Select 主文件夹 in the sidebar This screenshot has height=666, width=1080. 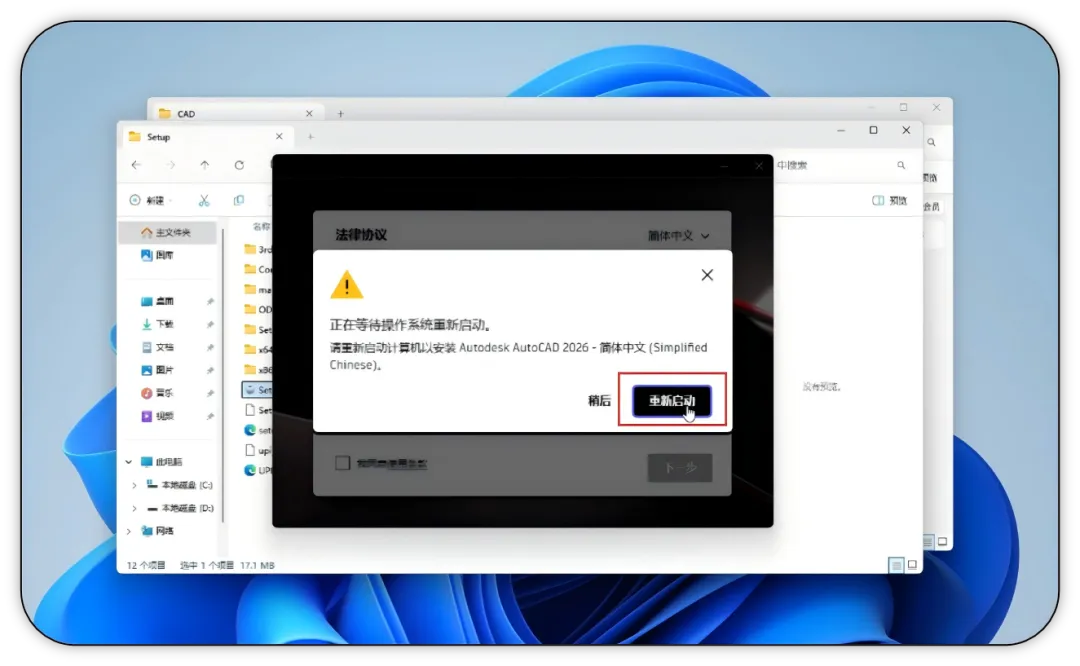[x=167, y=233]
